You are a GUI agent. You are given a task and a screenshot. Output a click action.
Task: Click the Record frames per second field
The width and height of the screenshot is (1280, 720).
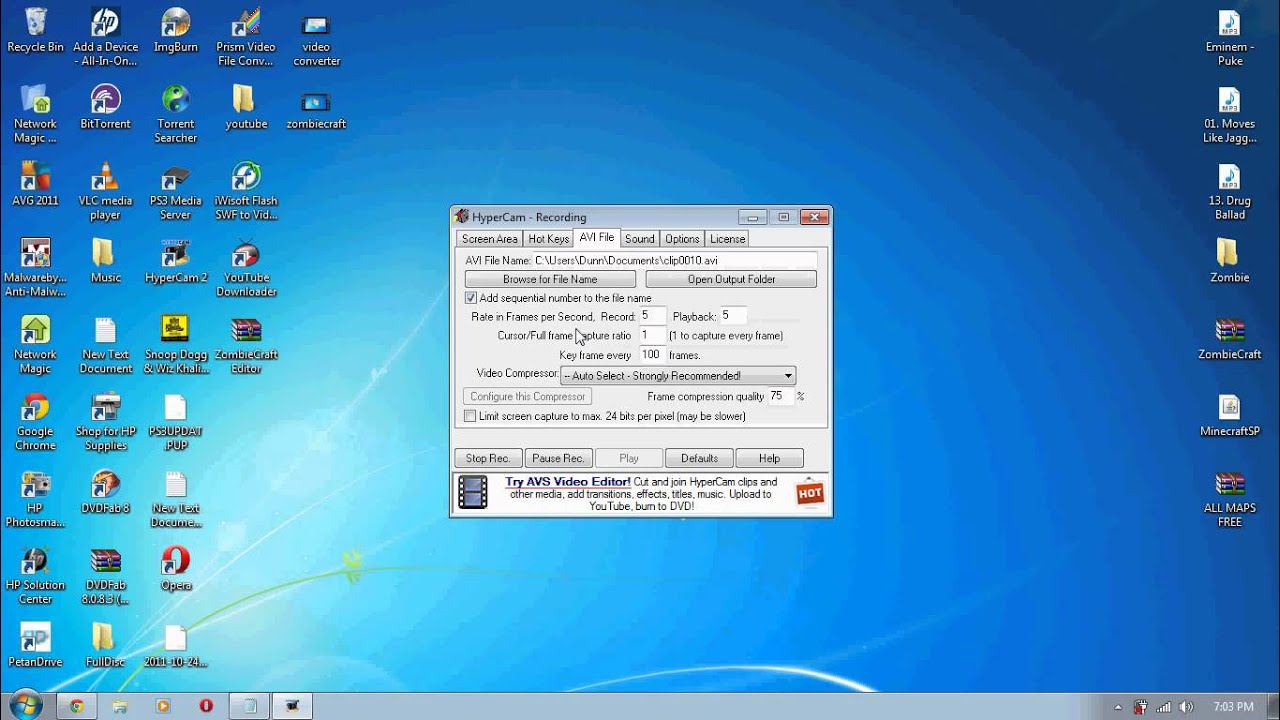652,316
